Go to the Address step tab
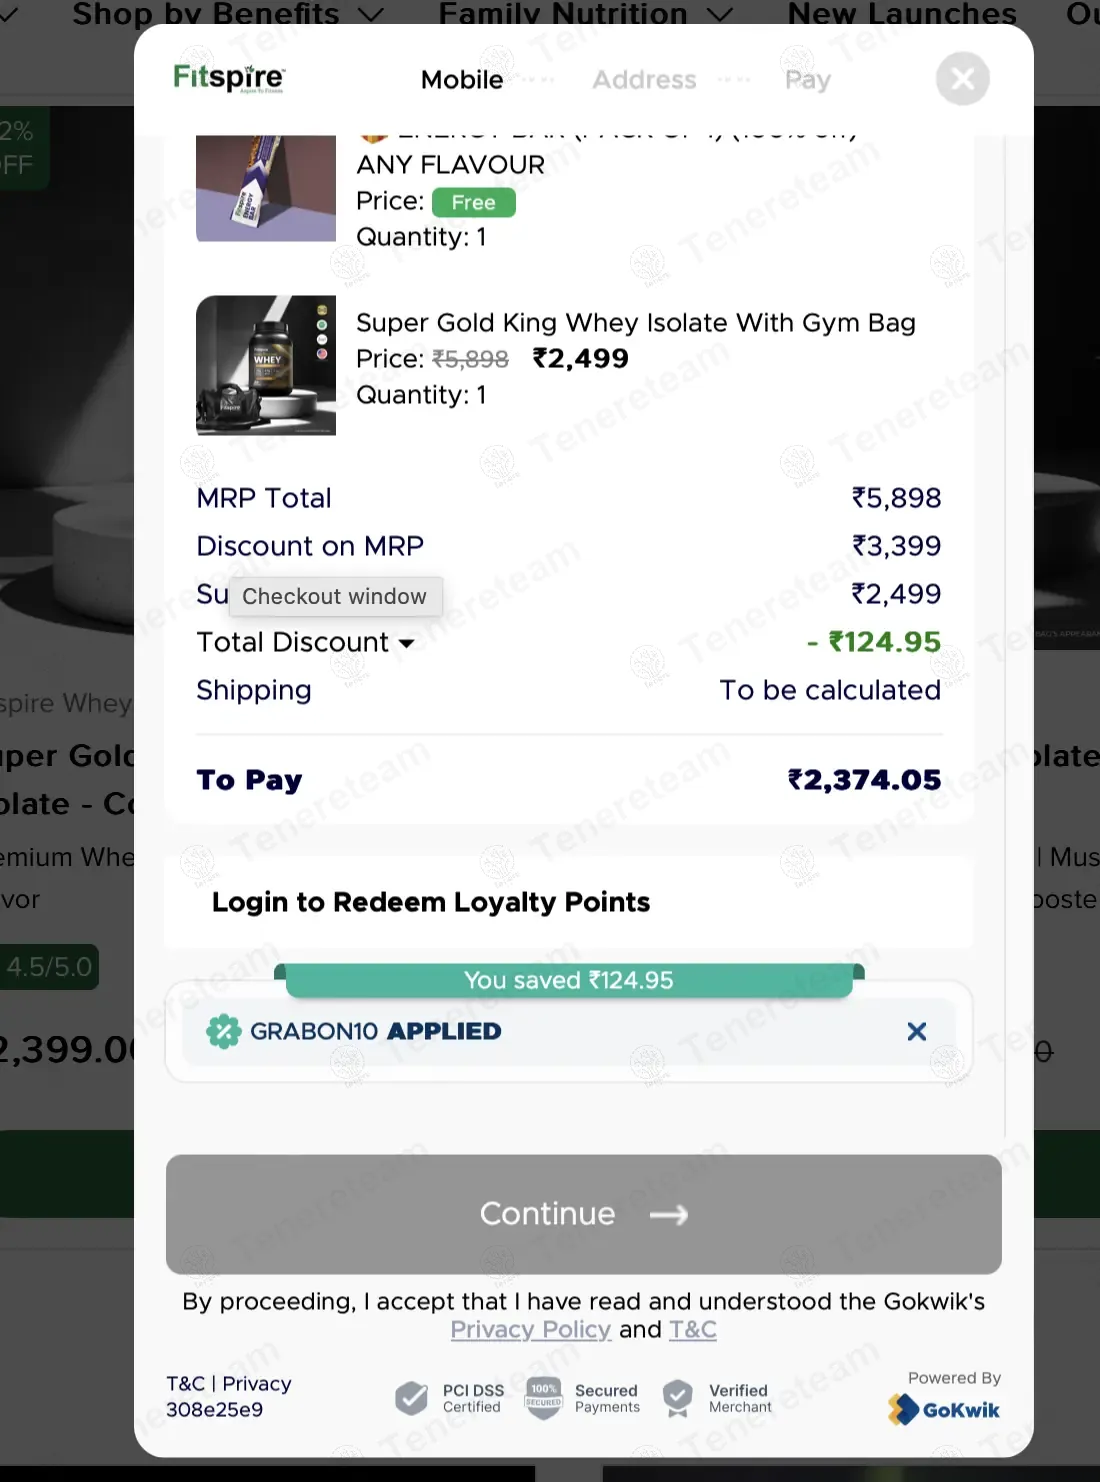 (x=644, y=80)
